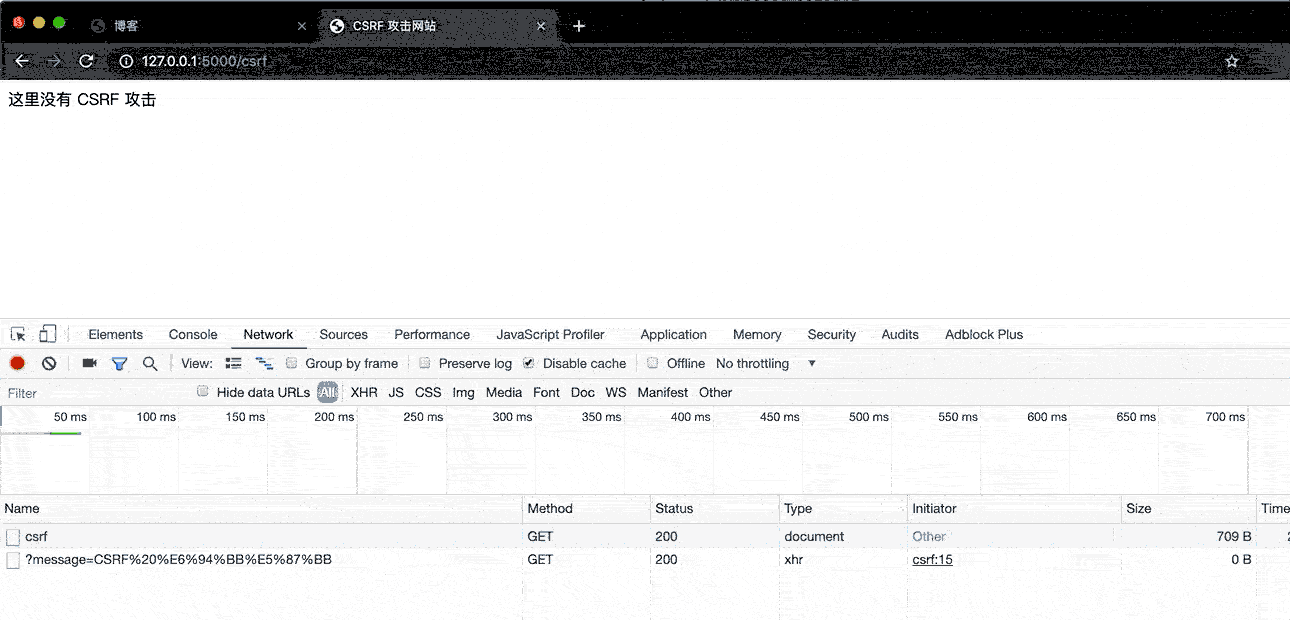Filter requests by Other
The image size is (1290, 620).
tap(715, 392)
